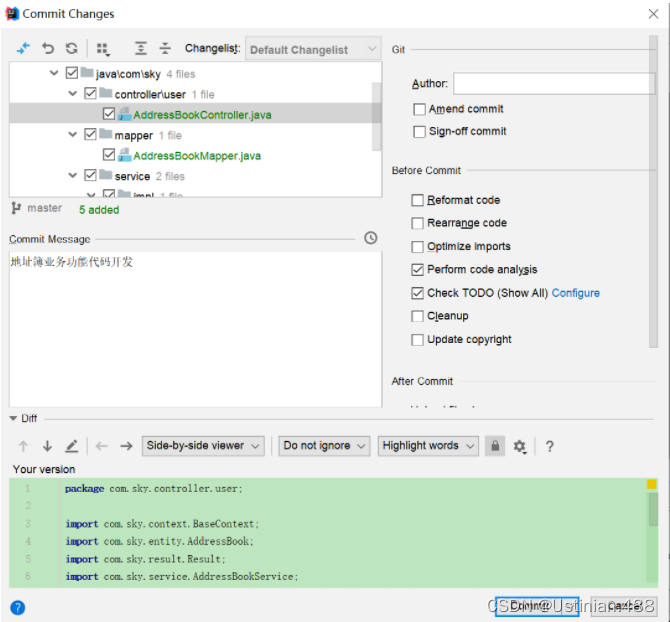The width and height of the screenshot is (670, 622).
Task: Click the Rollback icon in toolbar
Action: point(48,48)
